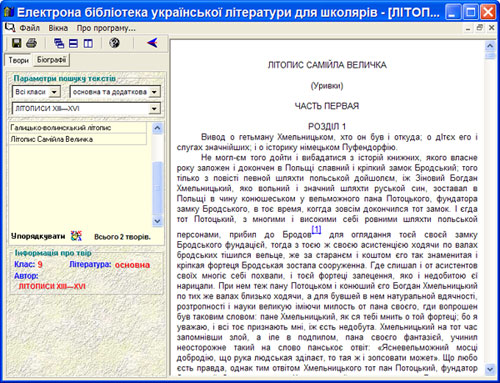Click red ЛІТОПИСИ XIII—XVI author value
The width and height of the screenshot is (500, 383).
tap(52, 286)
